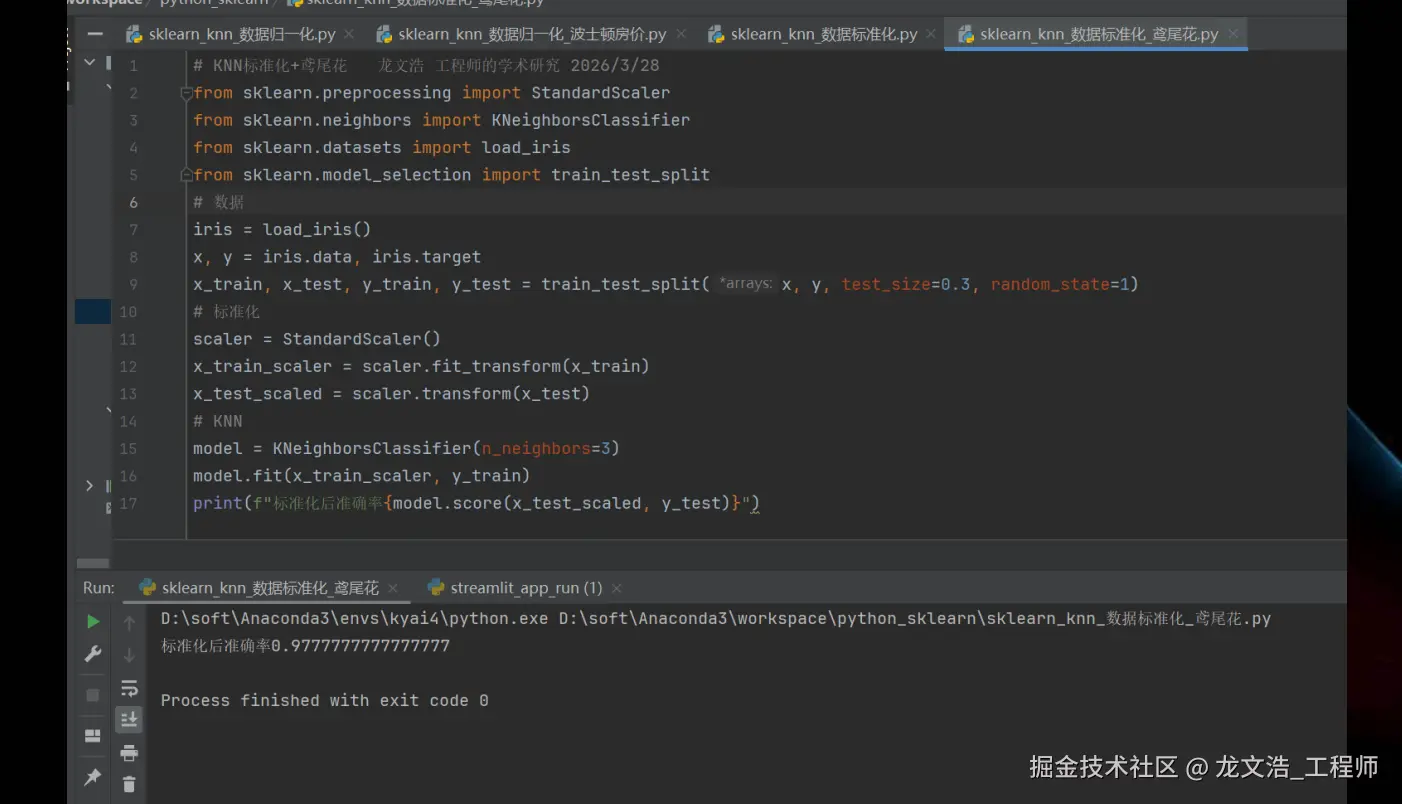This screenshot has width=1402, height=804.
Task: Click '# 标准化' comment on line 10
Action: click(226, 312)
